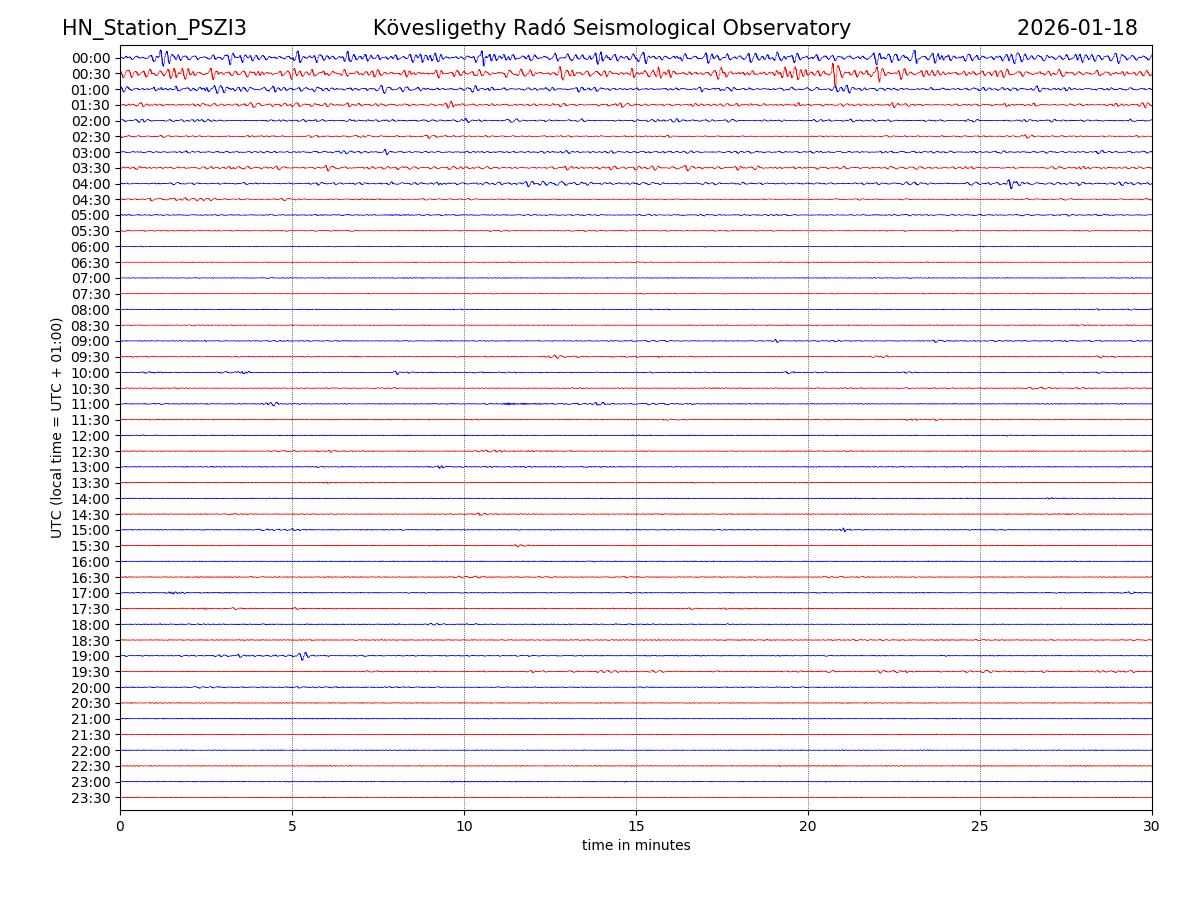
Task: Click the Kövesligethy Radó Seismological Observatory heading
Action: pyautogui.click(x=611, y=28)
